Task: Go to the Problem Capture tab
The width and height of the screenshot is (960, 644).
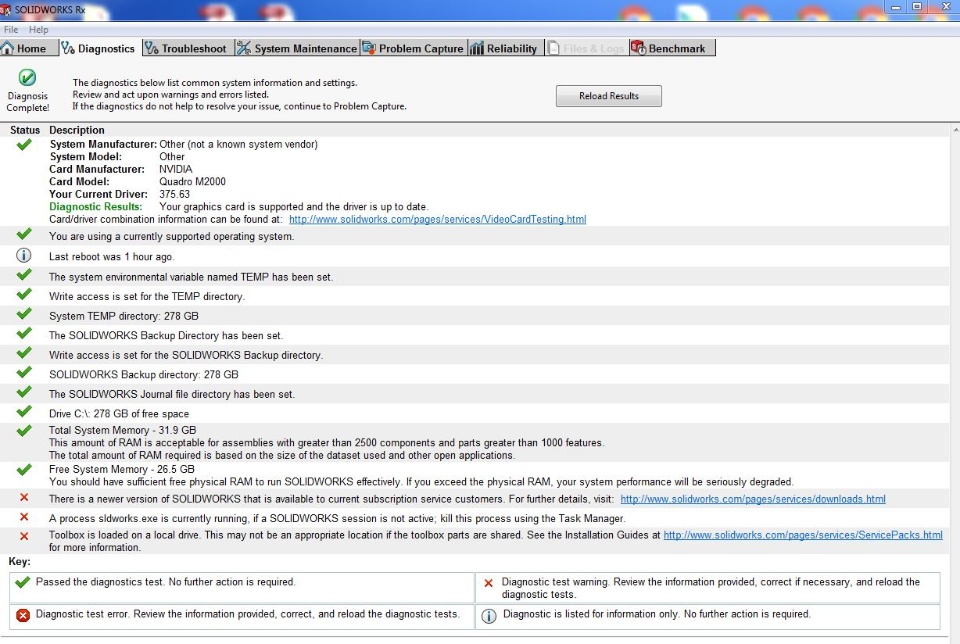Action: 413,48
